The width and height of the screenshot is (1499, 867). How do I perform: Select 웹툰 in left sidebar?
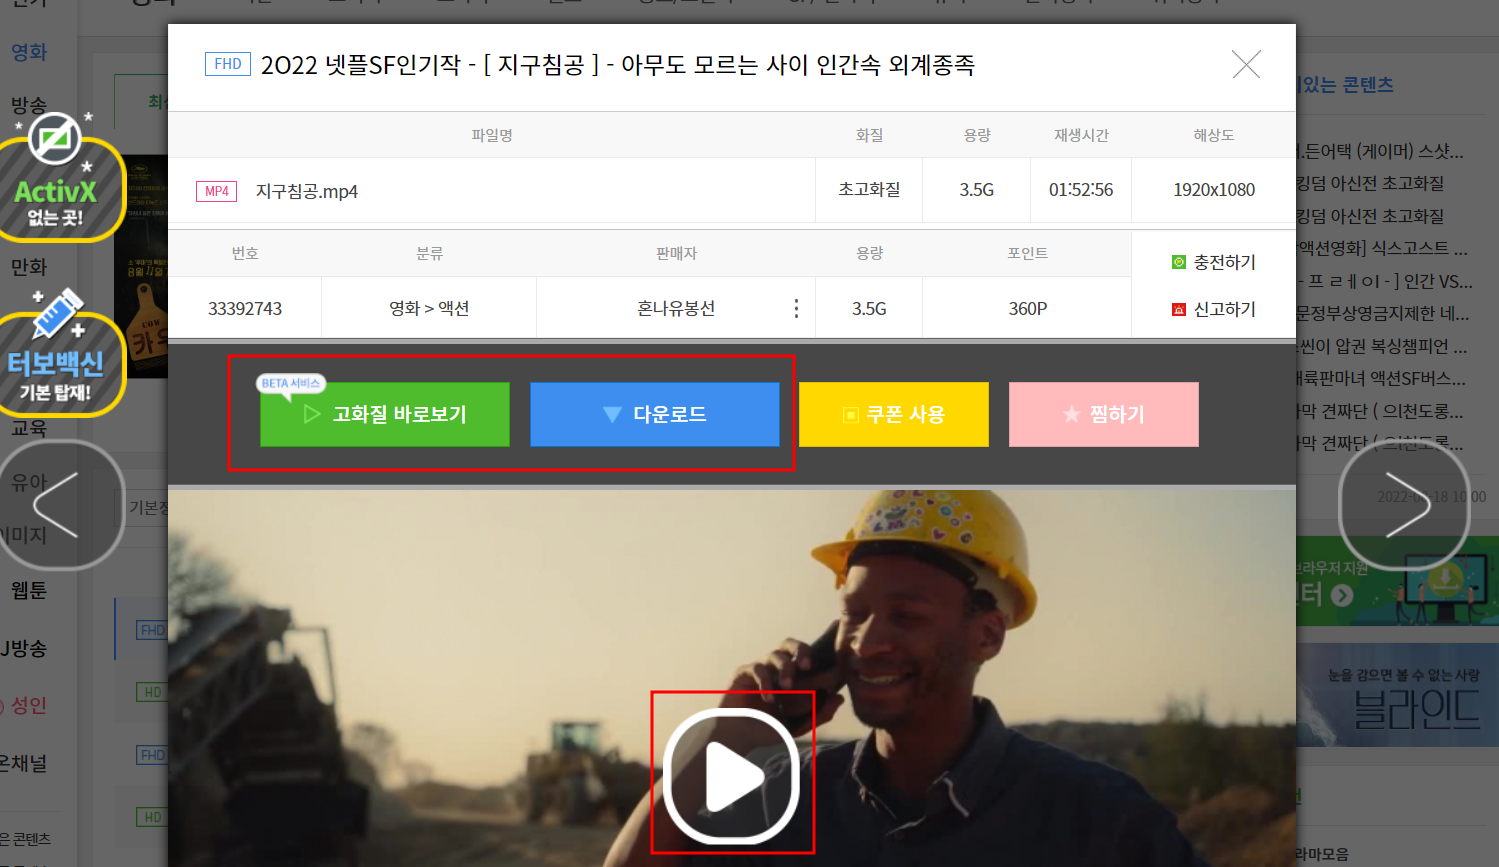pyautogui.click(x=29, y=590)
